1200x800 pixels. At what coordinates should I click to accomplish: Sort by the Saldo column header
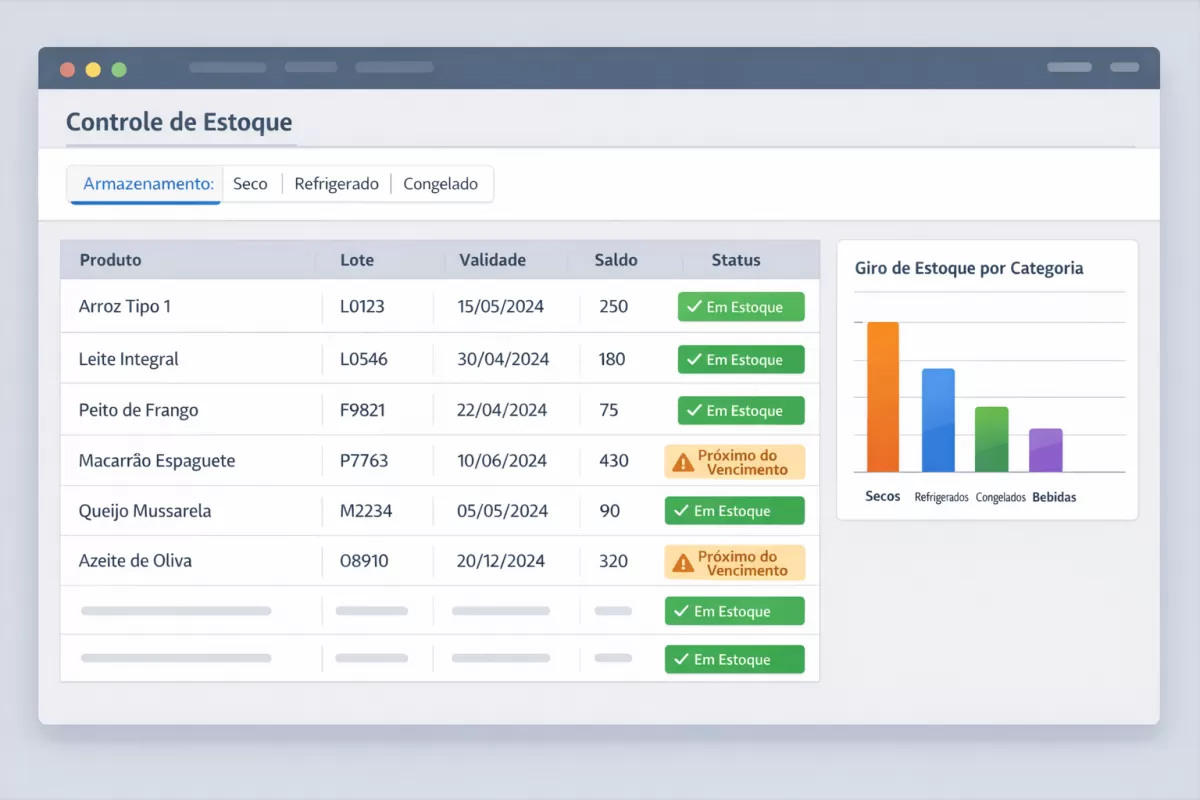click(616, 260)
